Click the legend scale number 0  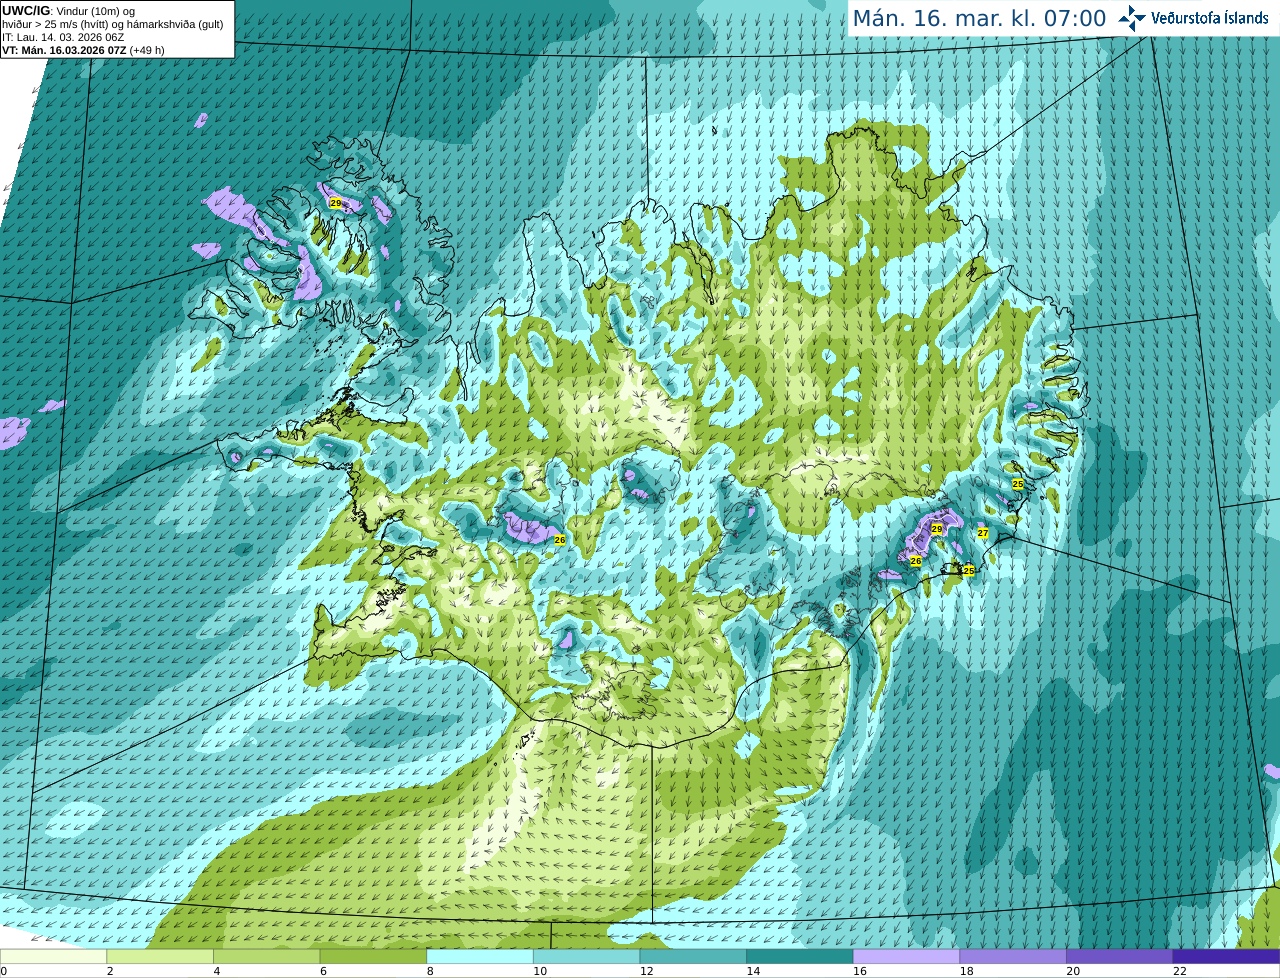(x=4, y=971)
